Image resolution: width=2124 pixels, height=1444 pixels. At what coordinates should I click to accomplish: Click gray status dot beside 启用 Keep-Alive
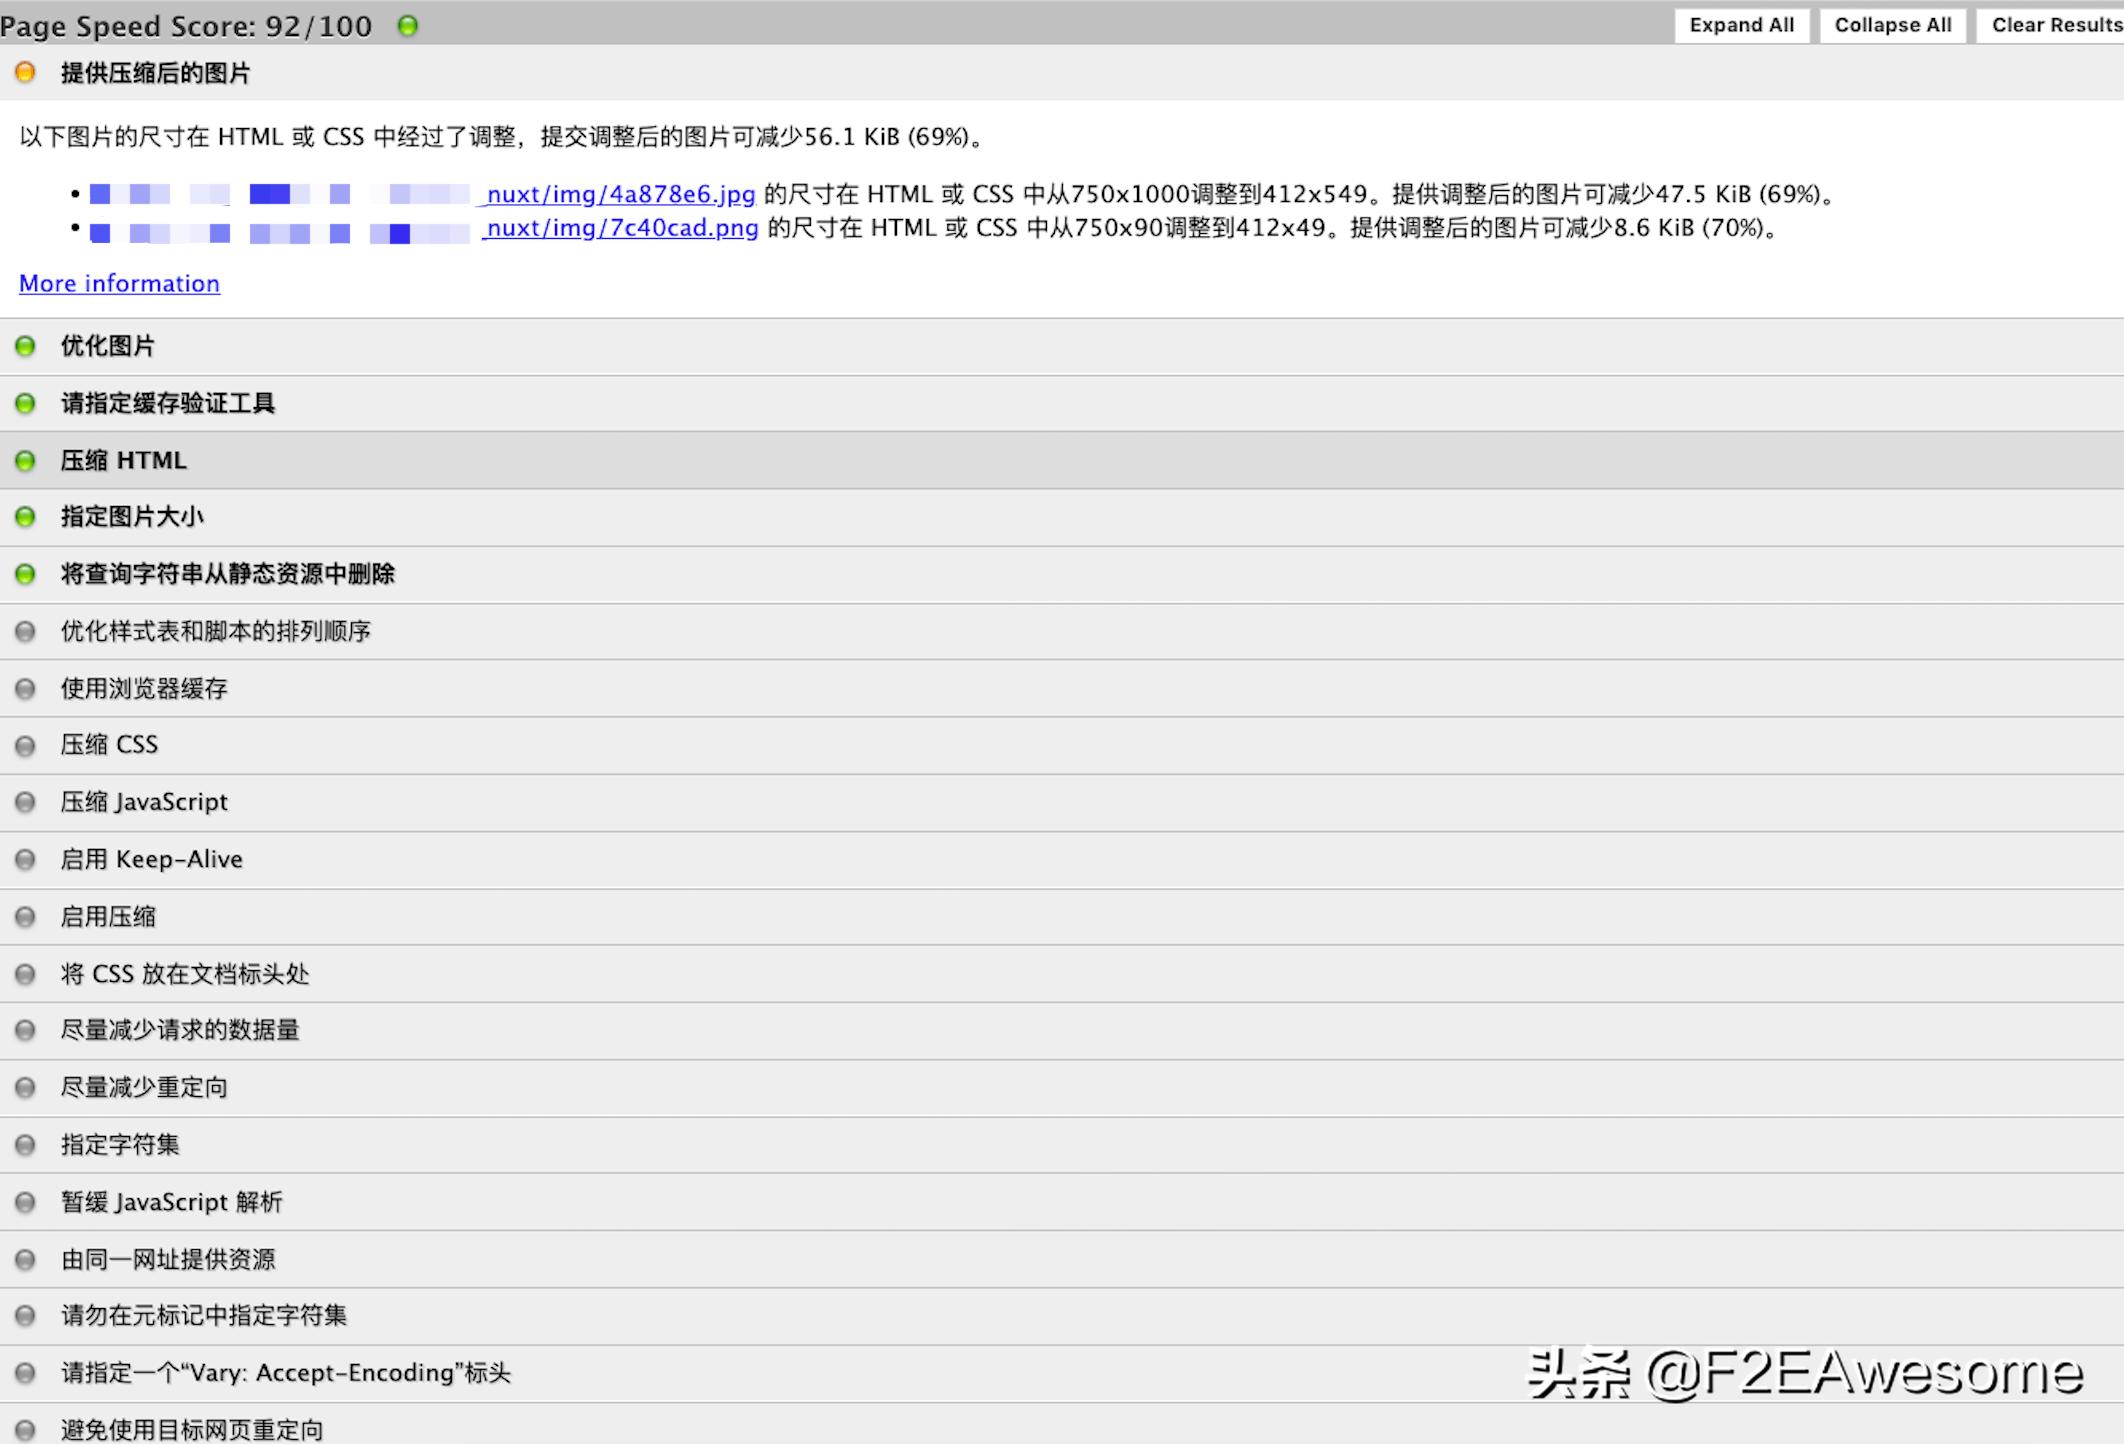coord(25,860)
